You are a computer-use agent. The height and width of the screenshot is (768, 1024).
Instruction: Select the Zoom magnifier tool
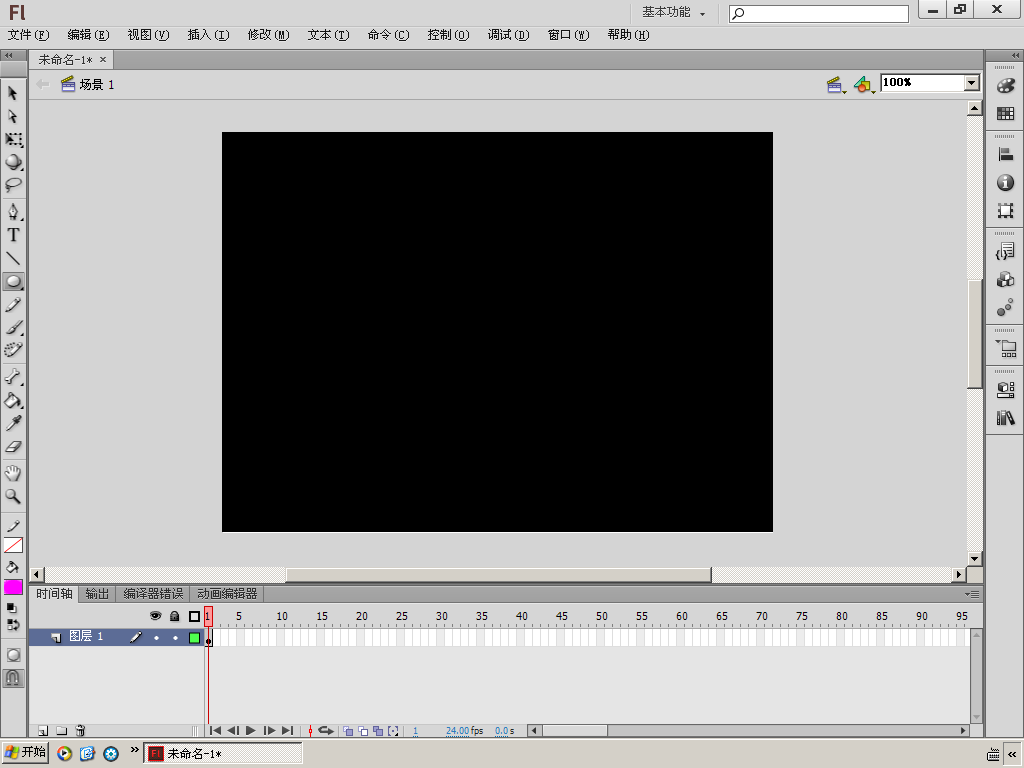pos(13,496)
